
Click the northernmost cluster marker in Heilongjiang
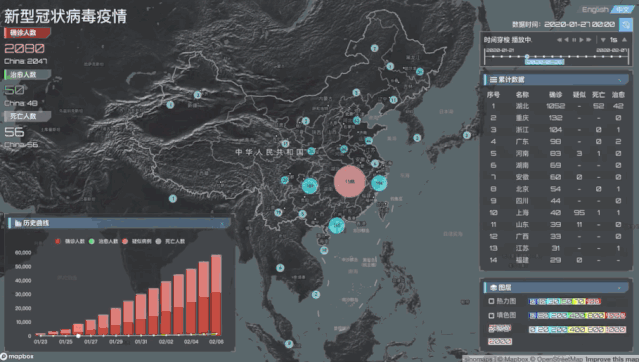375,48
